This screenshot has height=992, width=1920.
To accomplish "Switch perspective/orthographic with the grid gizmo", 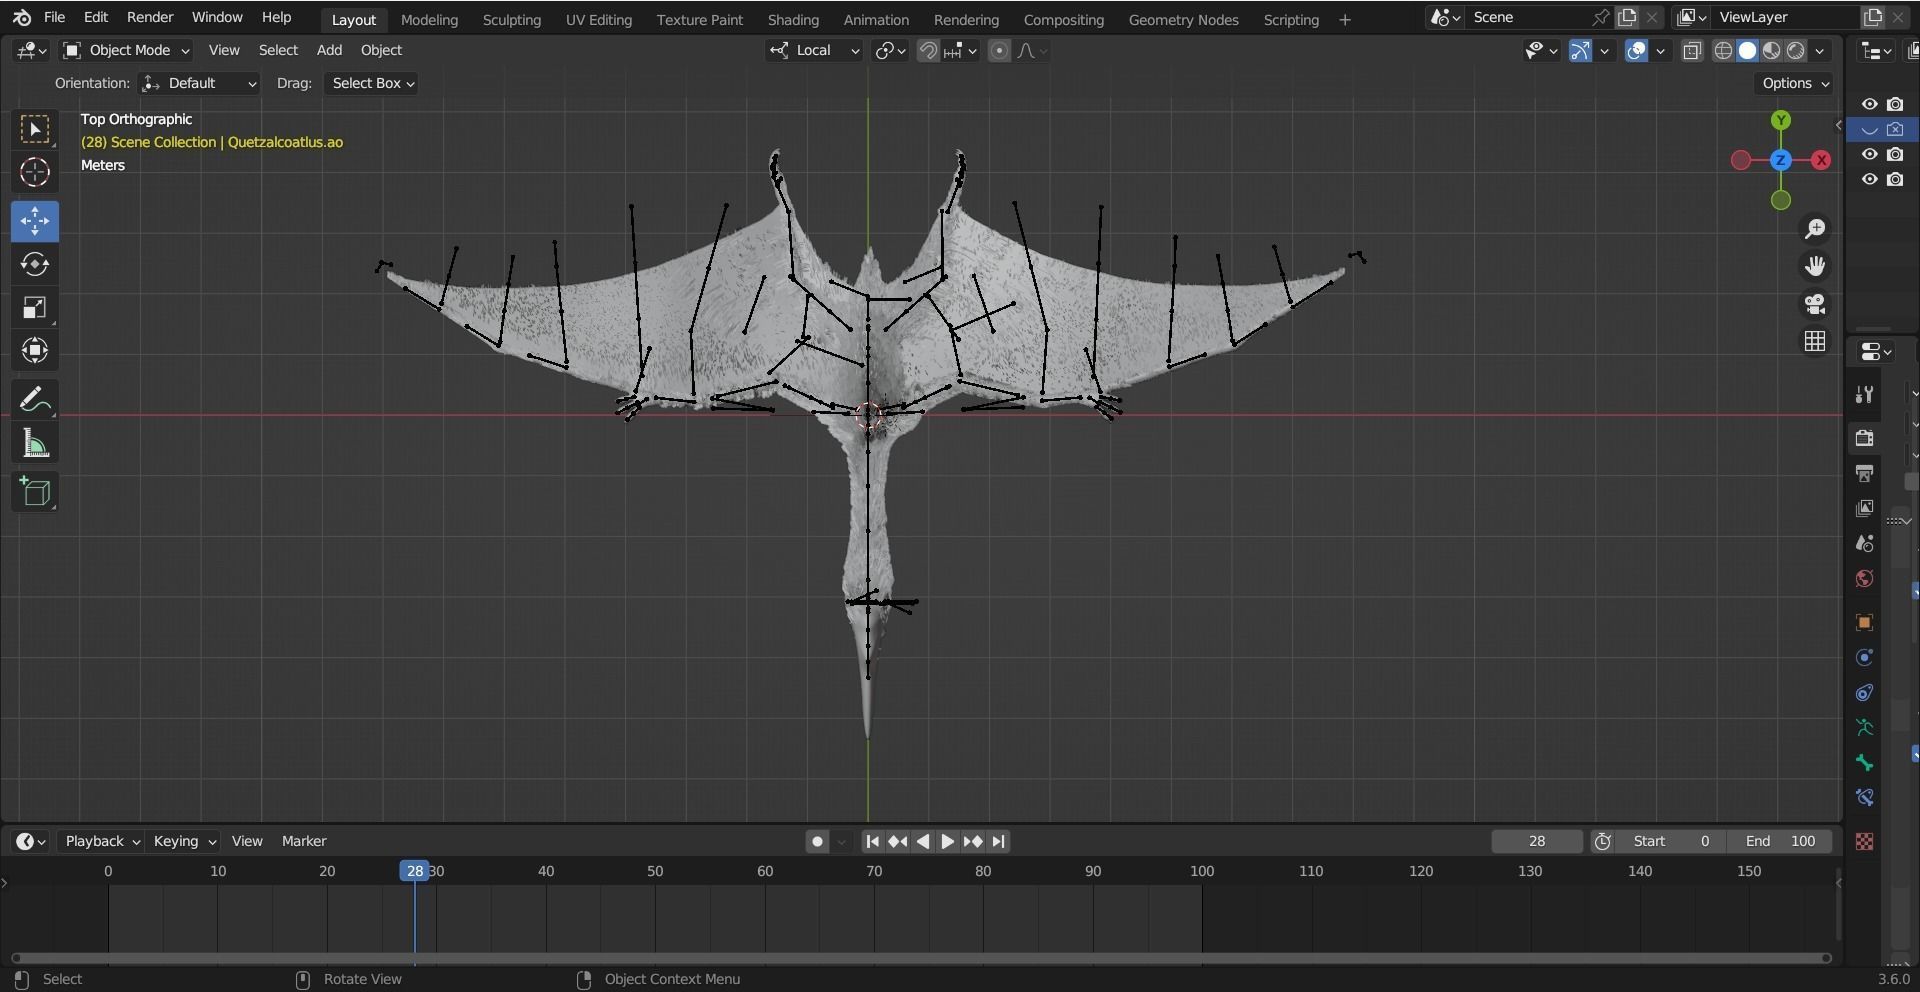I will 1815,341.
